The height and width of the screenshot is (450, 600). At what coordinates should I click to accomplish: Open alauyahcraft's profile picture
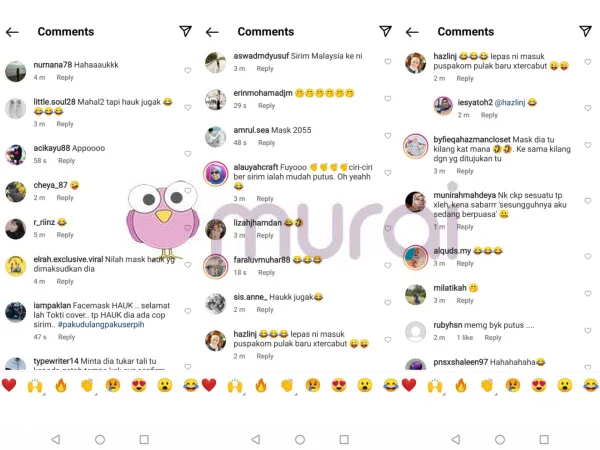216,174
